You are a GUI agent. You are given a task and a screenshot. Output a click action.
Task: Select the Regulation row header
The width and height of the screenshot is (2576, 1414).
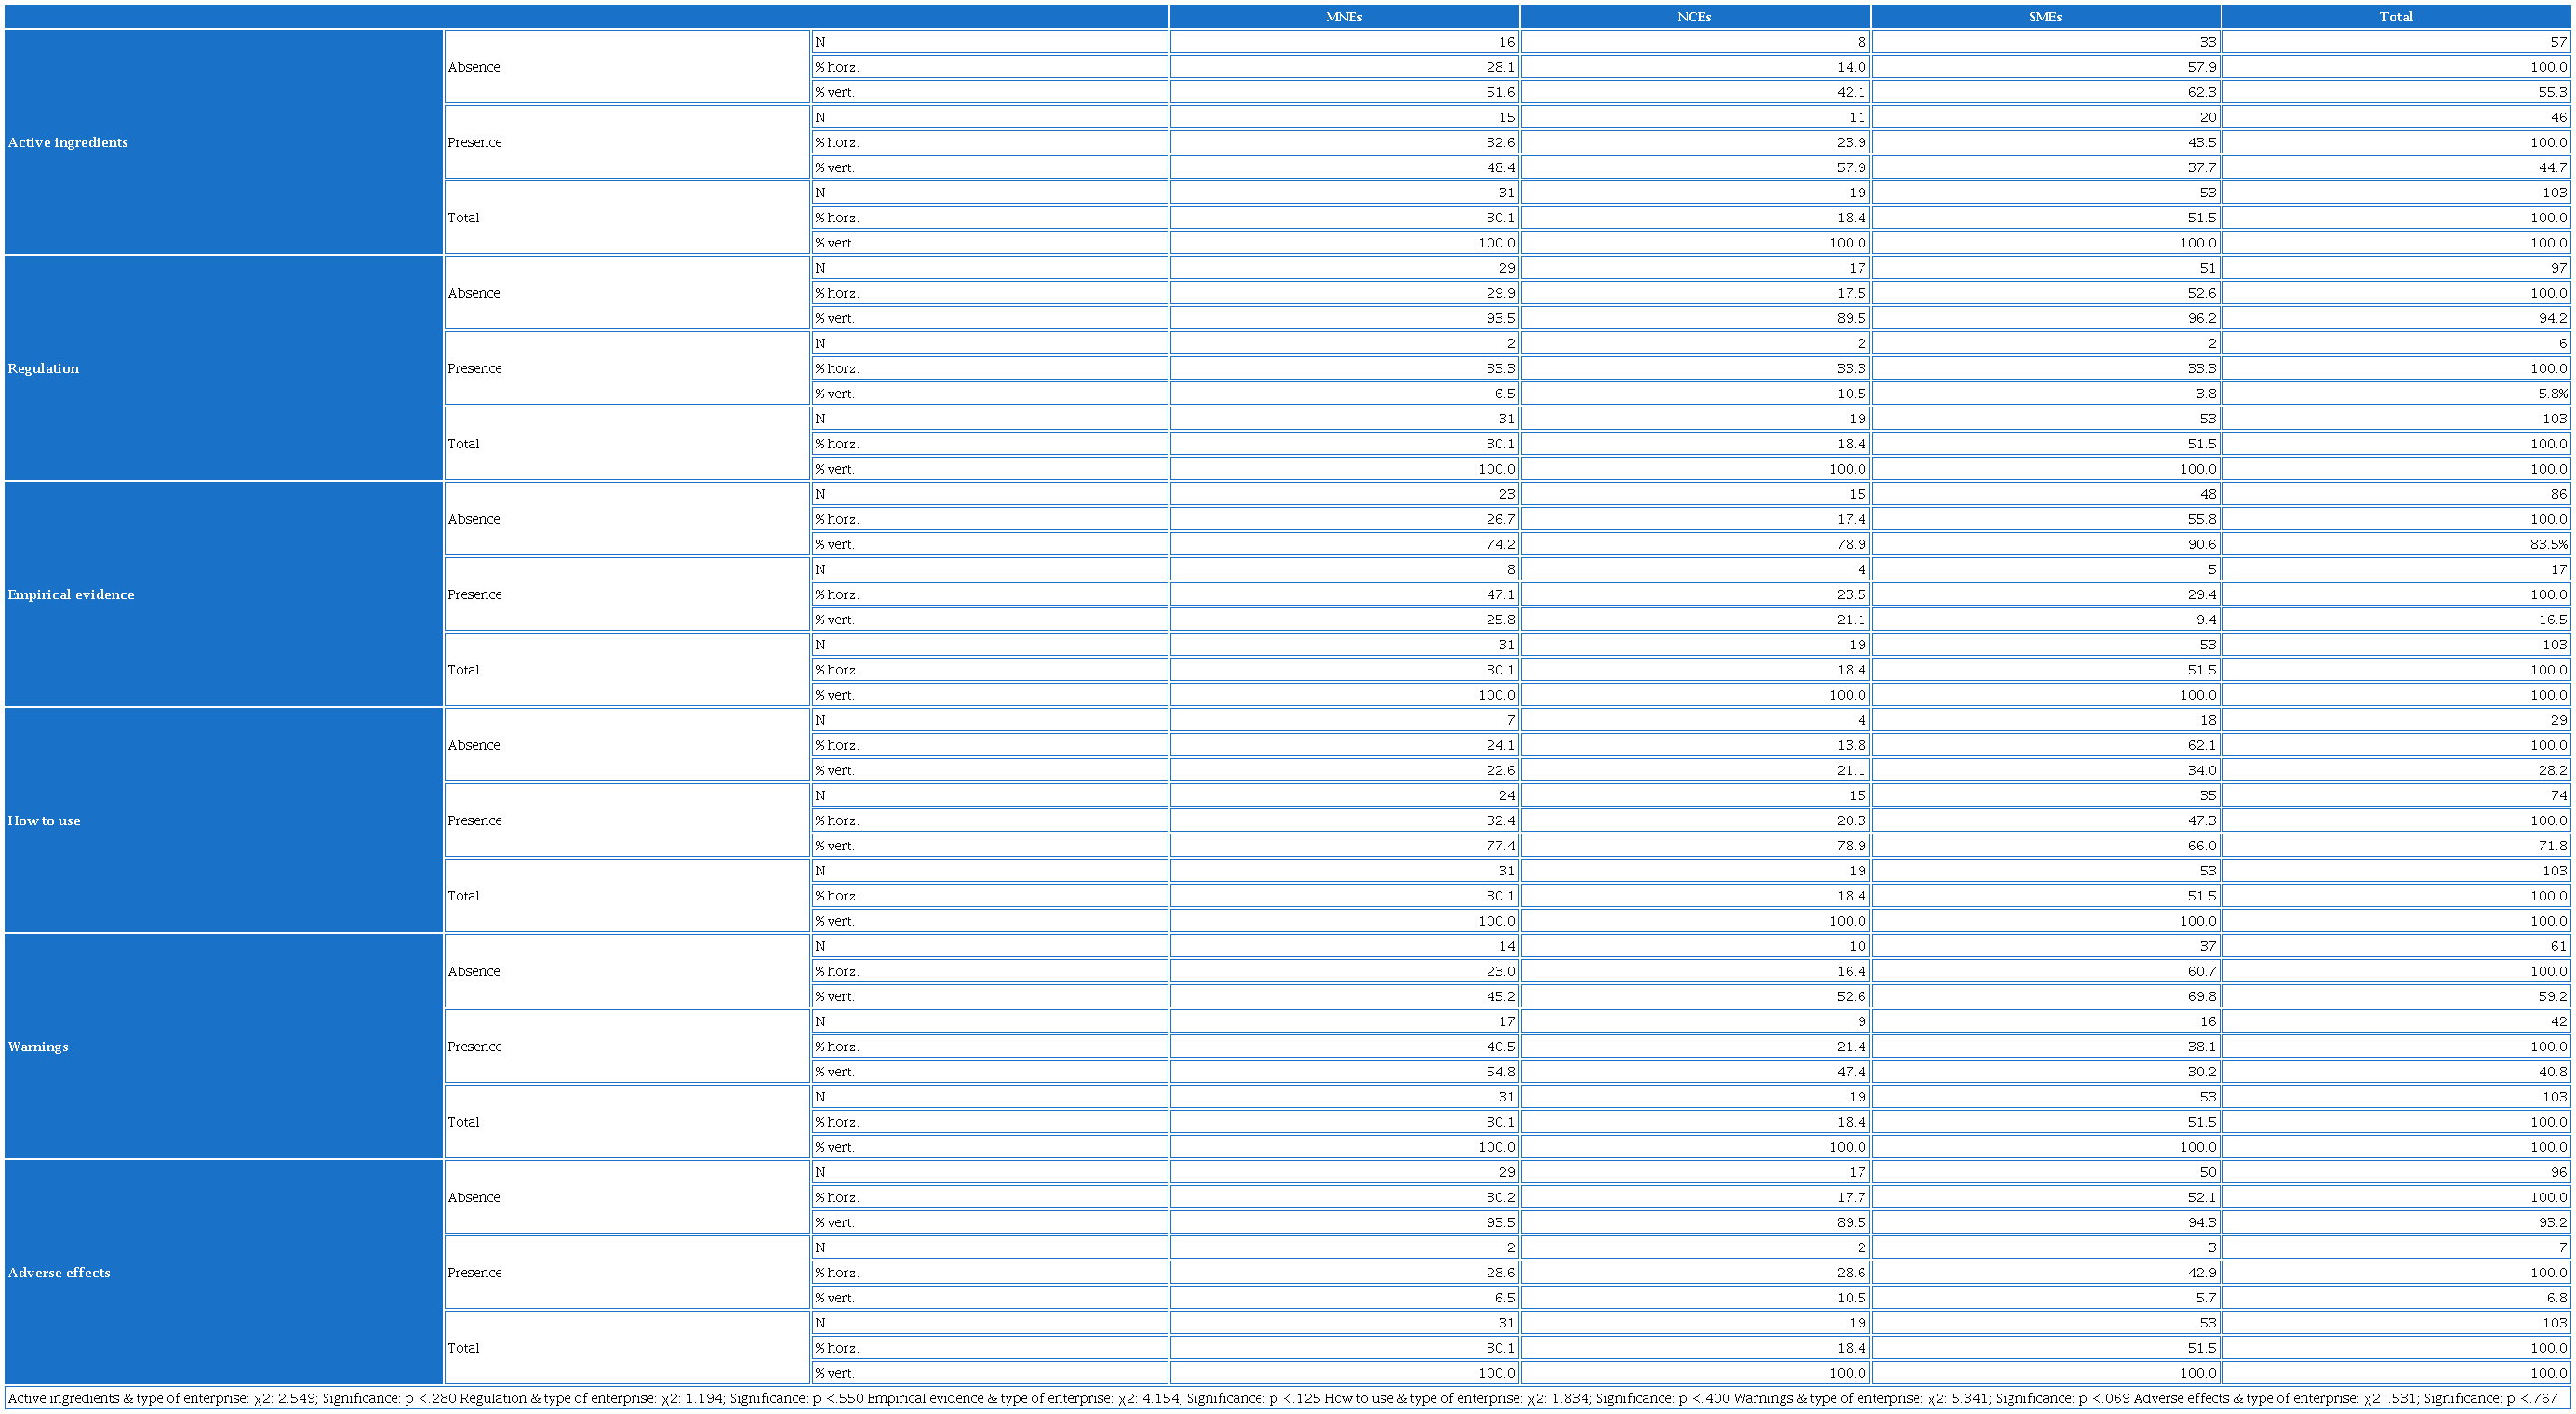[x=43, y=368]
